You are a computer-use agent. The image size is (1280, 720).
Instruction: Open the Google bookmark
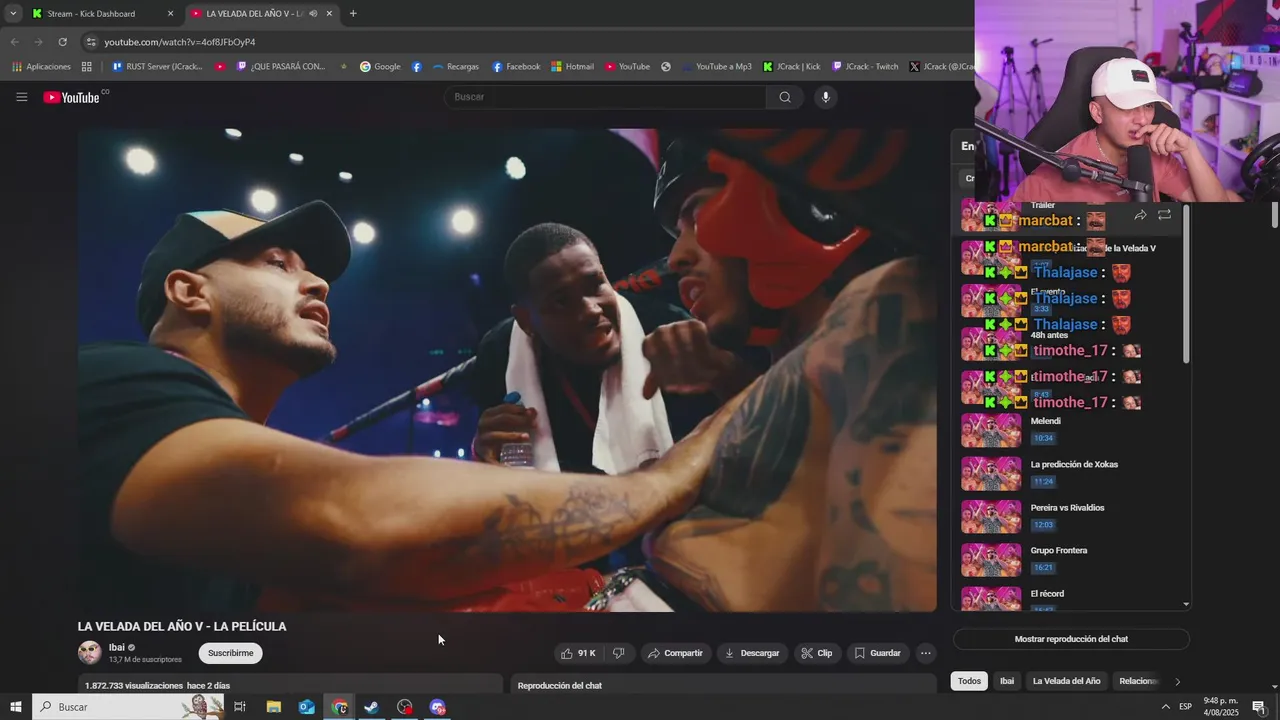click(380, 67)
